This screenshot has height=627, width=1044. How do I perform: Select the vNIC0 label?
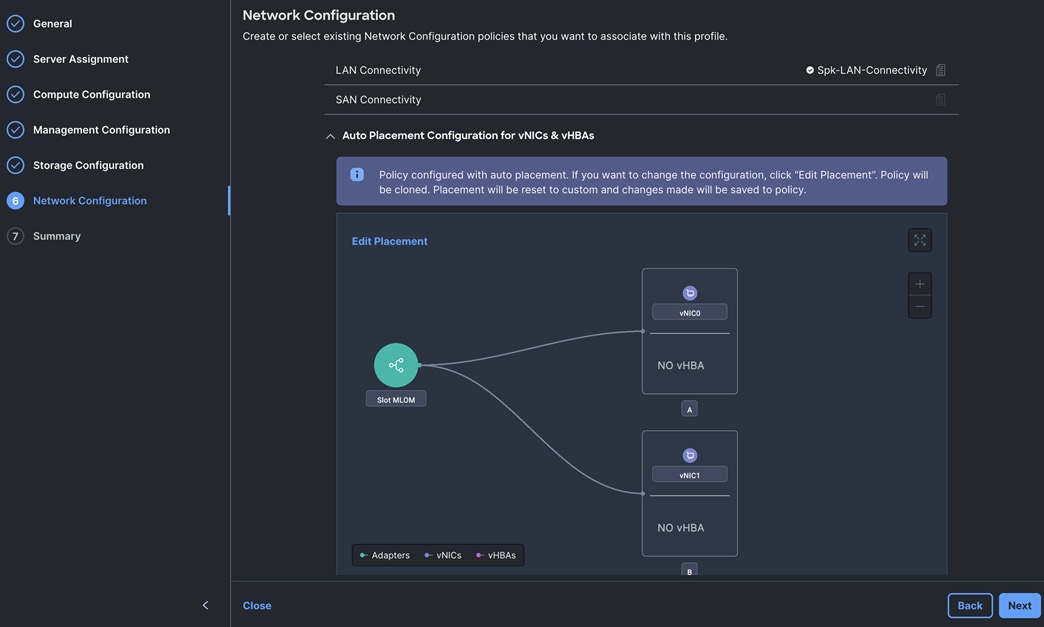690,312
